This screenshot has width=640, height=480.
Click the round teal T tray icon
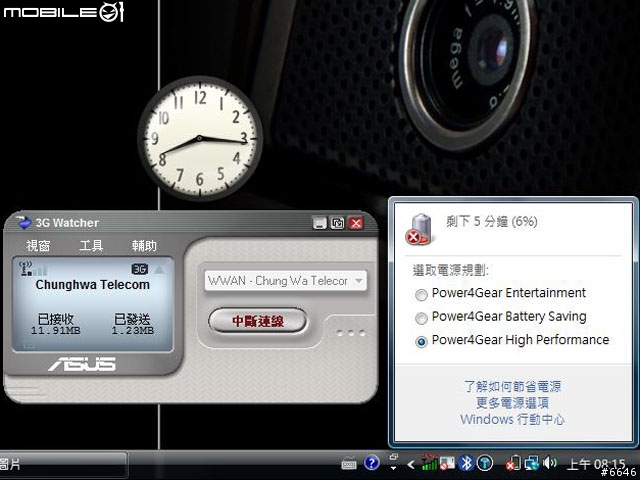coord(485,463)
